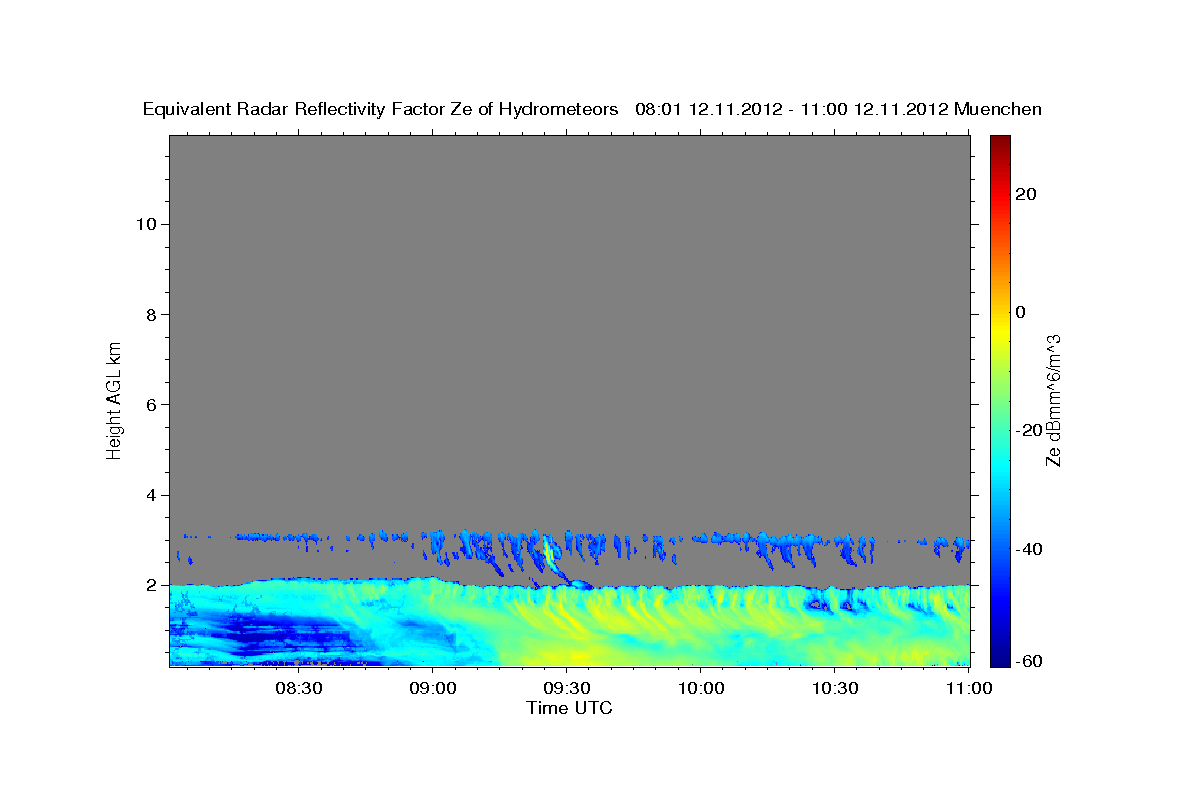The width and height of the screenshot is (1200, 800).
Task: Click the height label 4 on y-axis
Action: coord(152,495)
